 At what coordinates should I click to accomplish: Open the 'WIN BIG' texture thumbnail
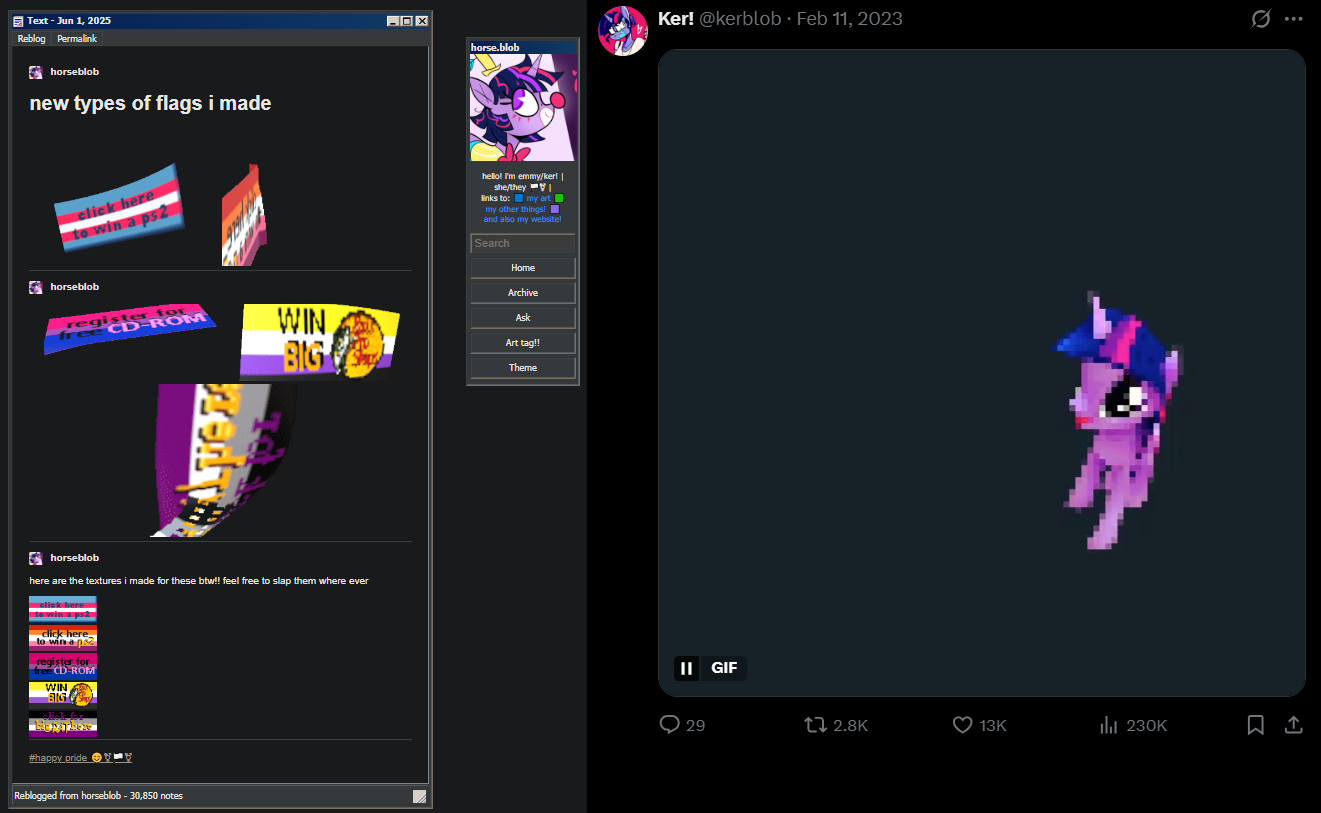coord(63,694)
